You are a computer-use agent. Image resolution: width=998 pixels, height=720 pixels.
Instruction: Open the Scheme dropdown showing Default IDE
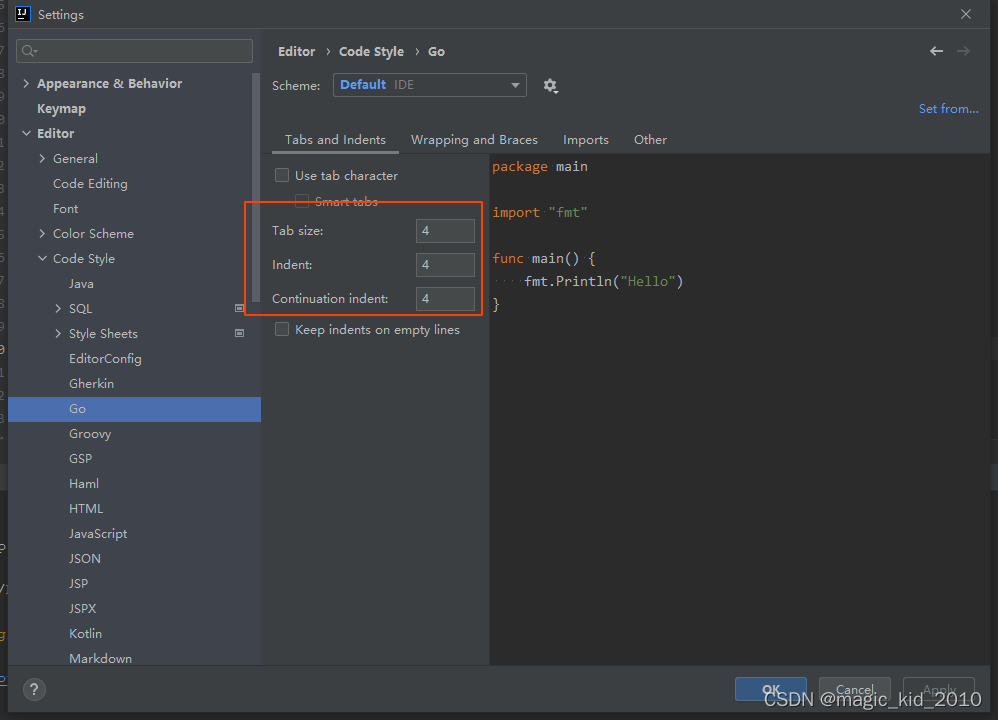point(430,85)
